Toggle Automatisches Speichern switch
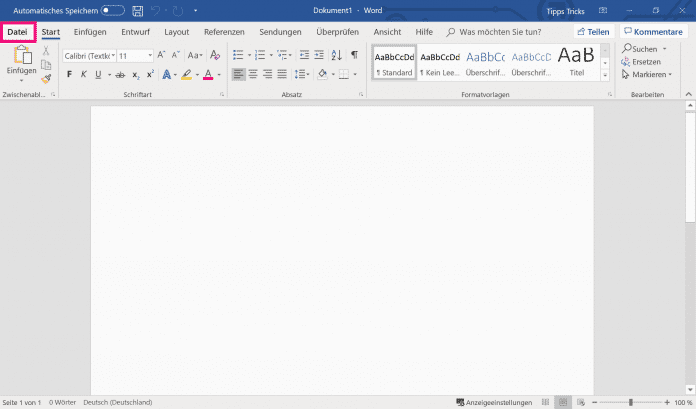The image size is (696, 409). [113, 10]
